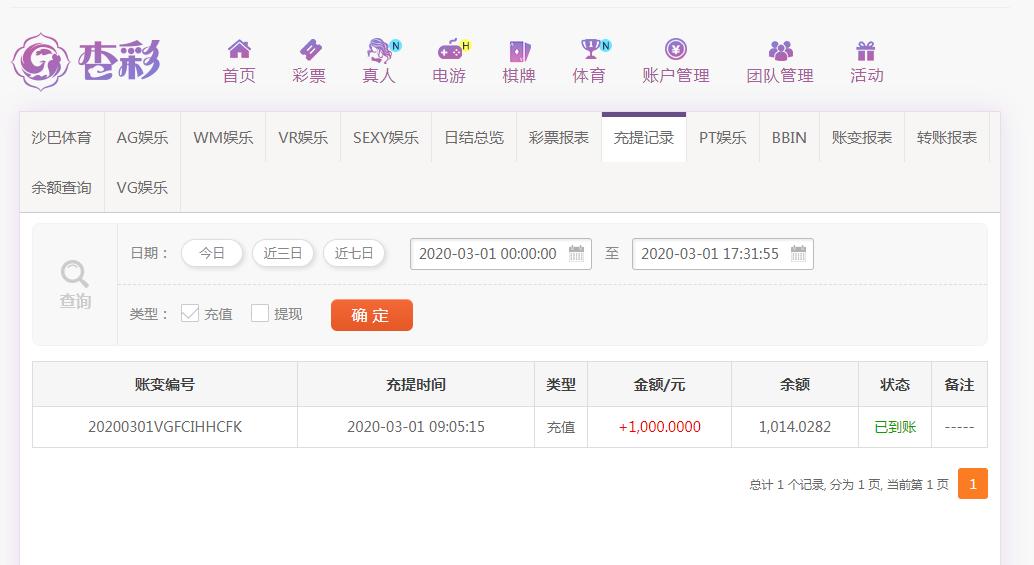Switch to the BBIN tab
This screenshot has height=565, width=1034.
[789, 137]
